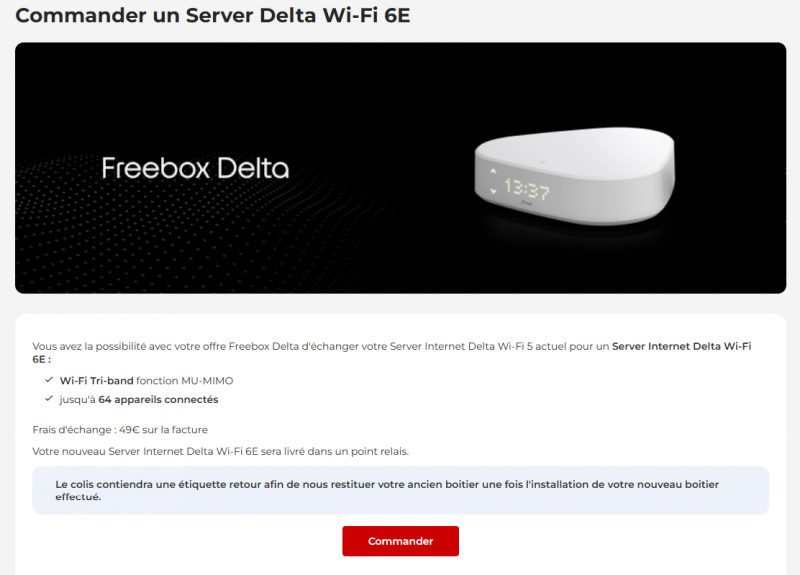
Task: Click the Freebox Delta banner image
Action: coord(401,168)
